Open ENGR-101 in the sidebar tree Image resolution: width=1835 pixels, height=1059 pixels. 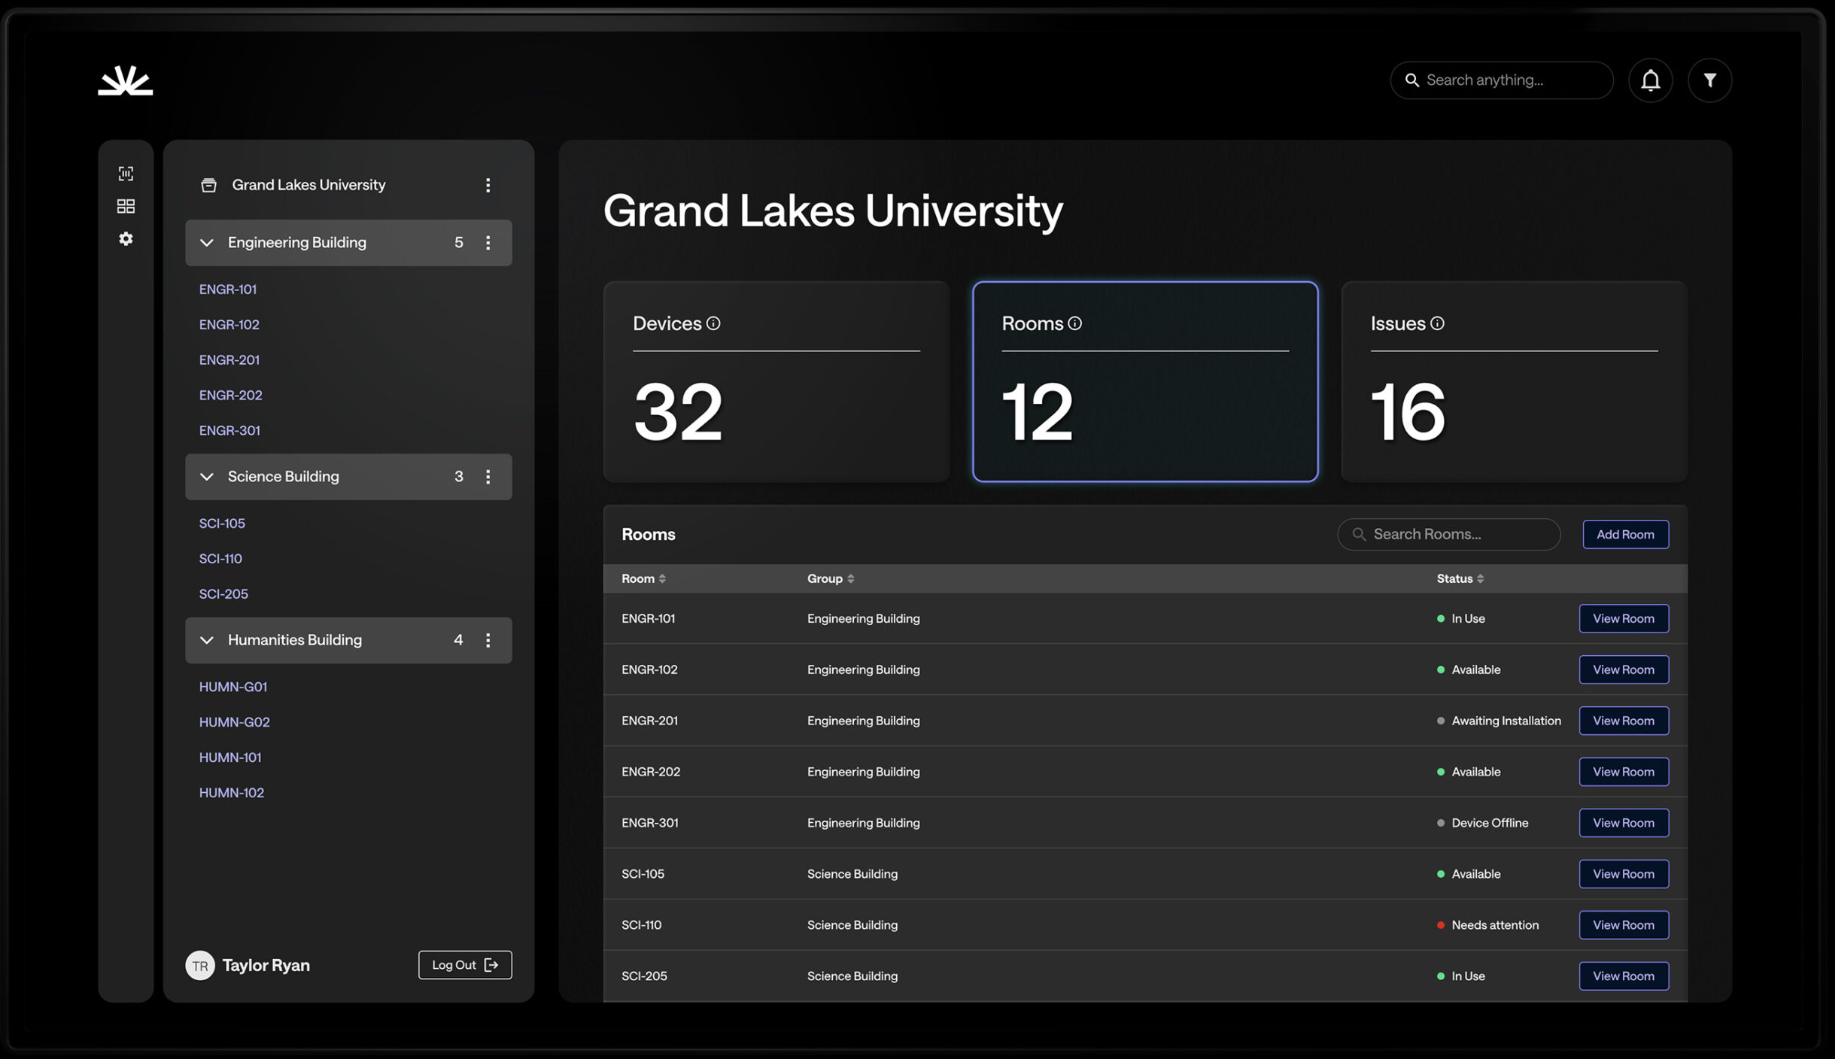(x=228, y=289)
